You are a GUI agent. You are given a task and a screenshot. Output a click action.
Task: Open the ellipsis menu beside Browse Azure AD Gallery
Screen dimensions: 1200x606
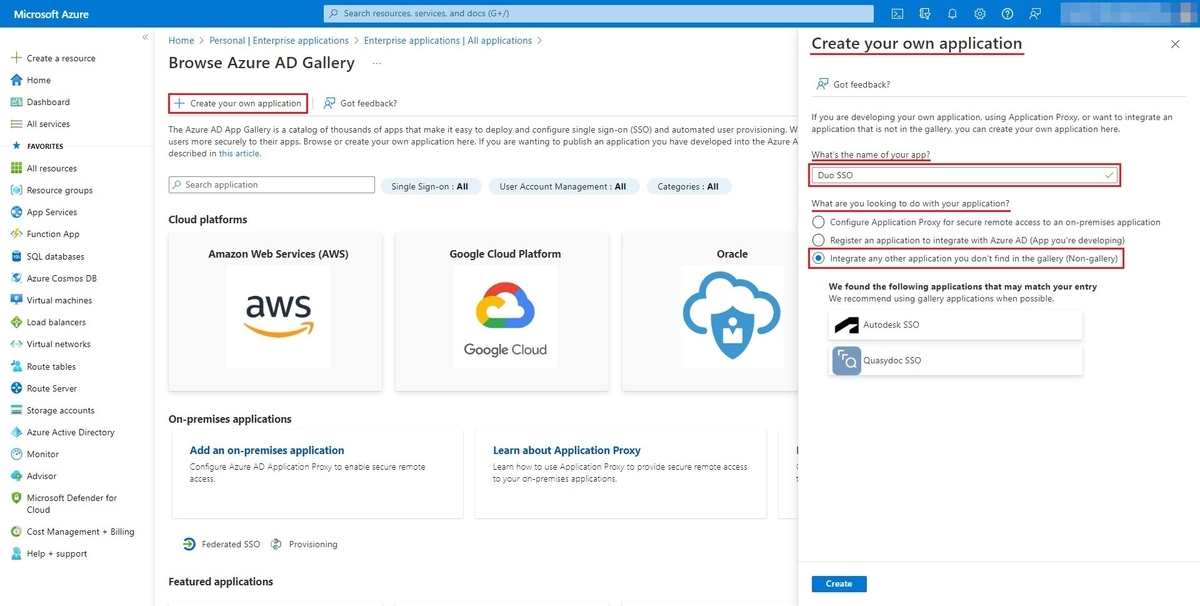tap(377, 63)
